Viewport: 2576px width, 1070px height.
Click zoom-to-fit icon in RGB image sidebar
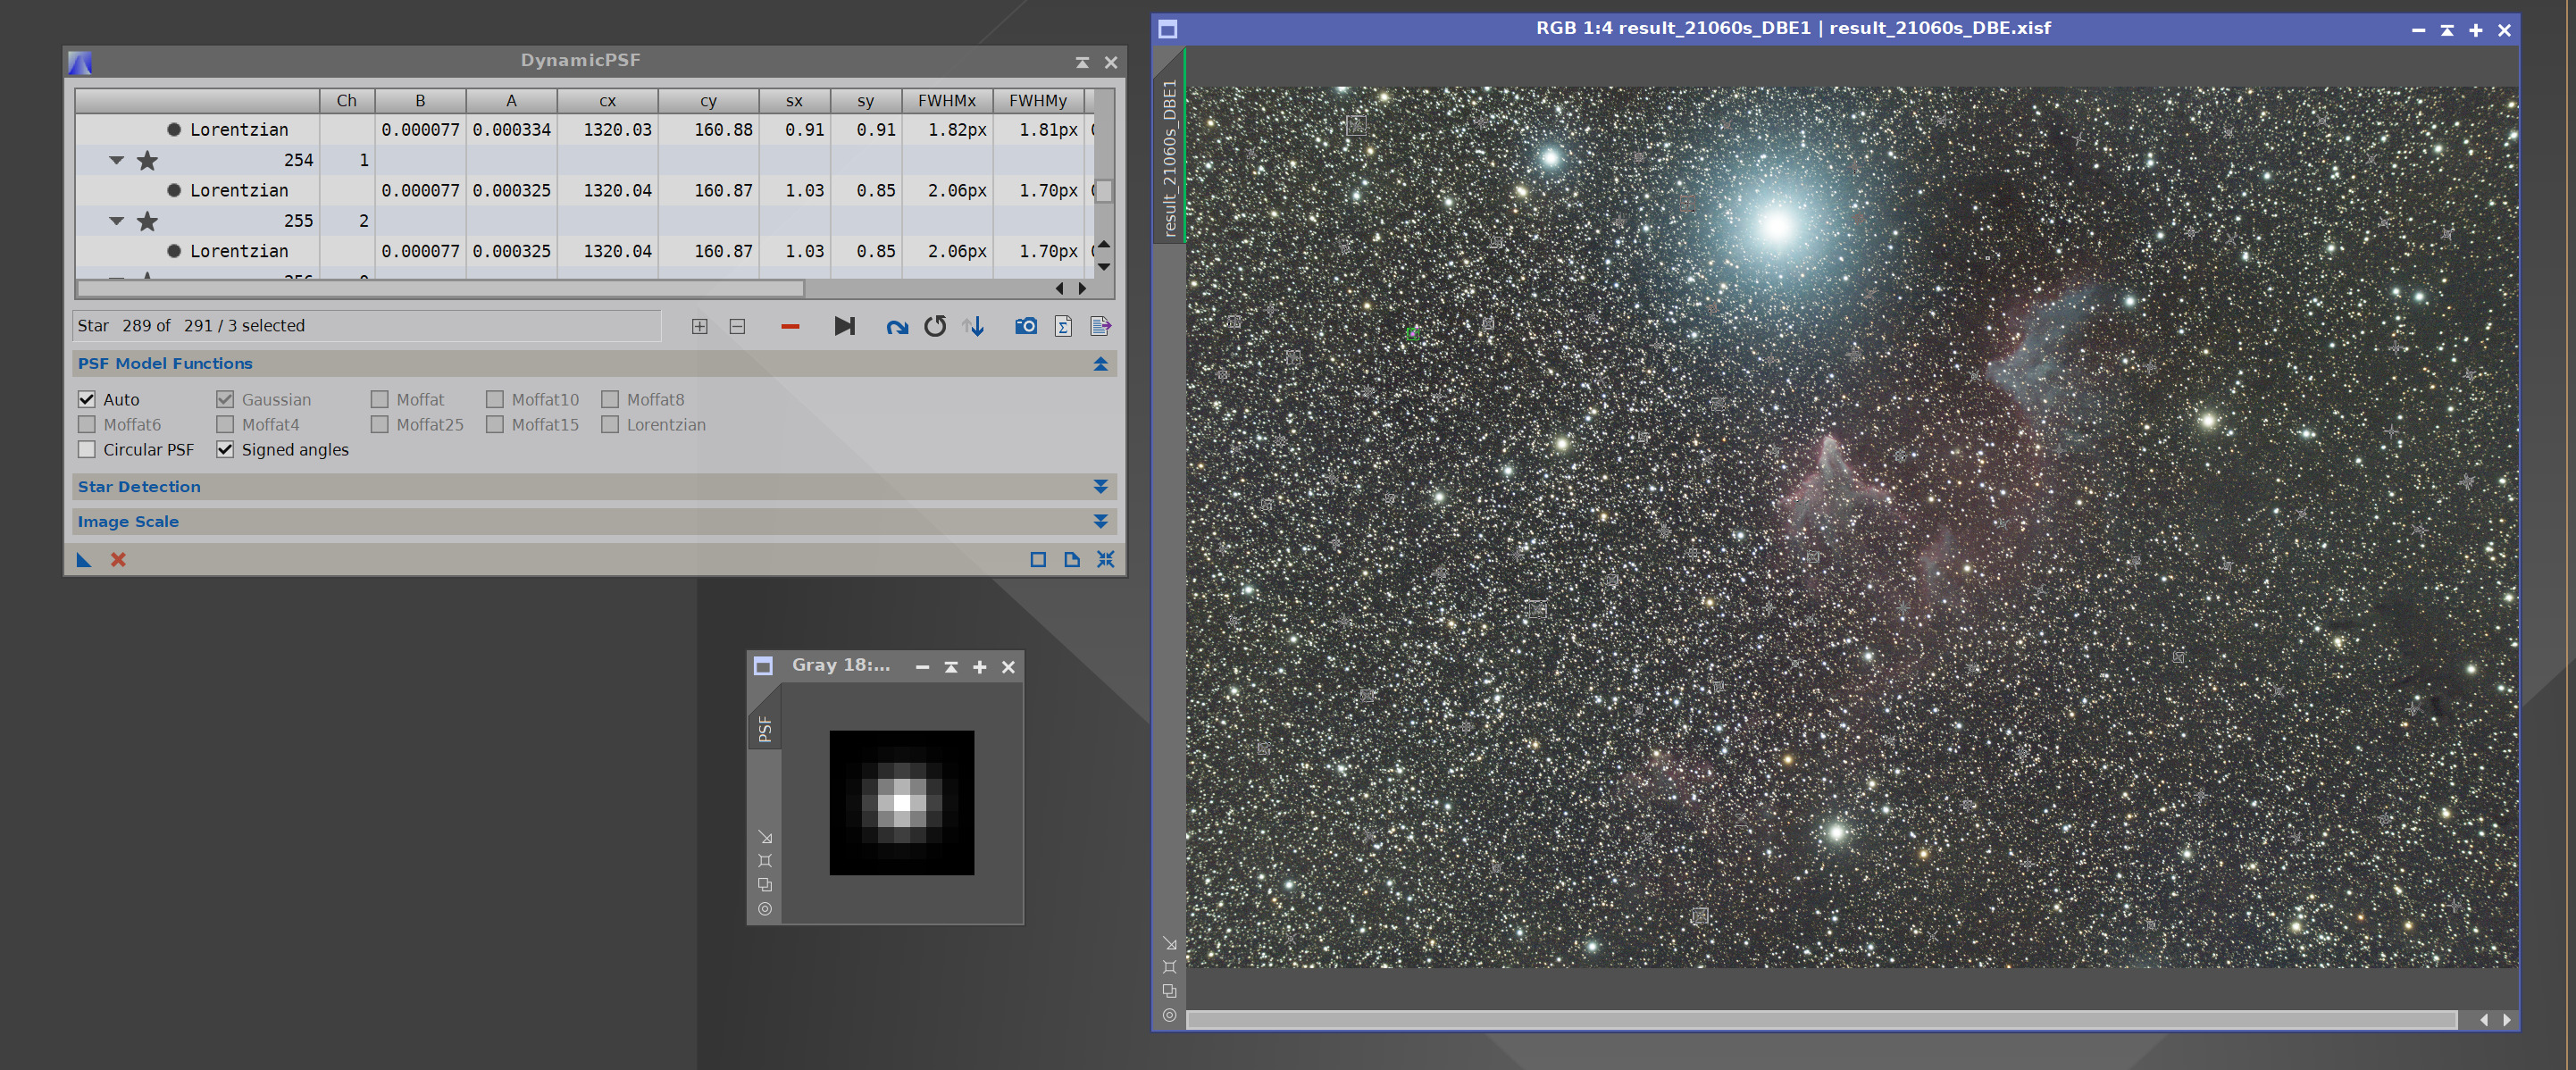[x=1170, y=967]
